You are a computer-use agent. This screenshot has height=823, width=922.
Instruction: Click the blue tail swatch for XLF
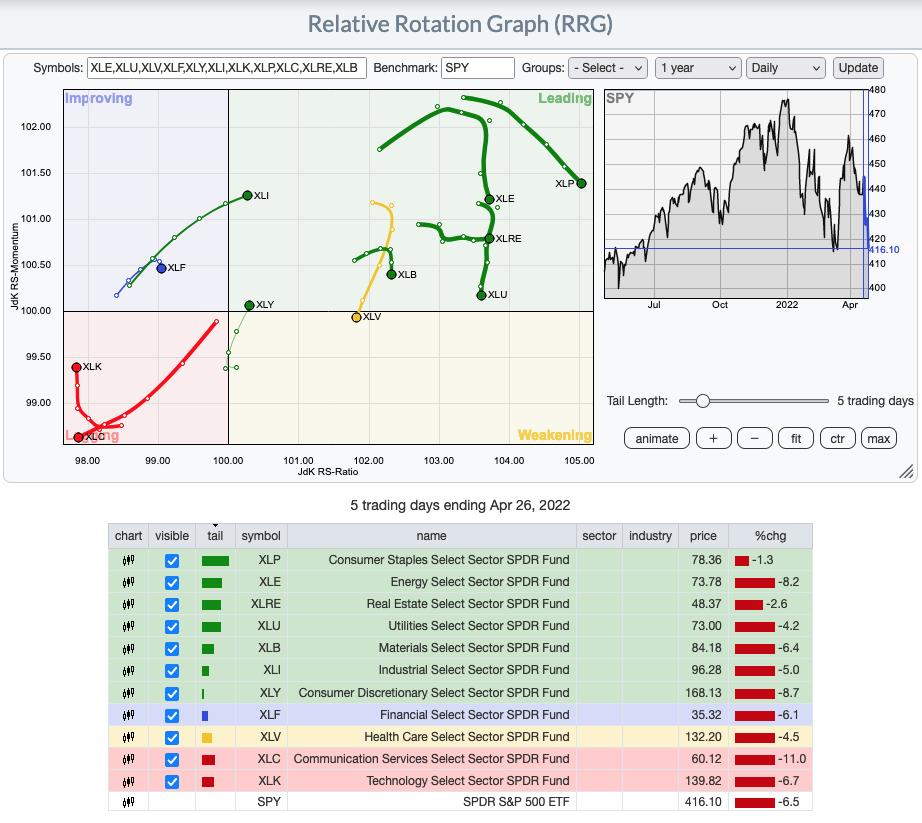coord(205,716)
